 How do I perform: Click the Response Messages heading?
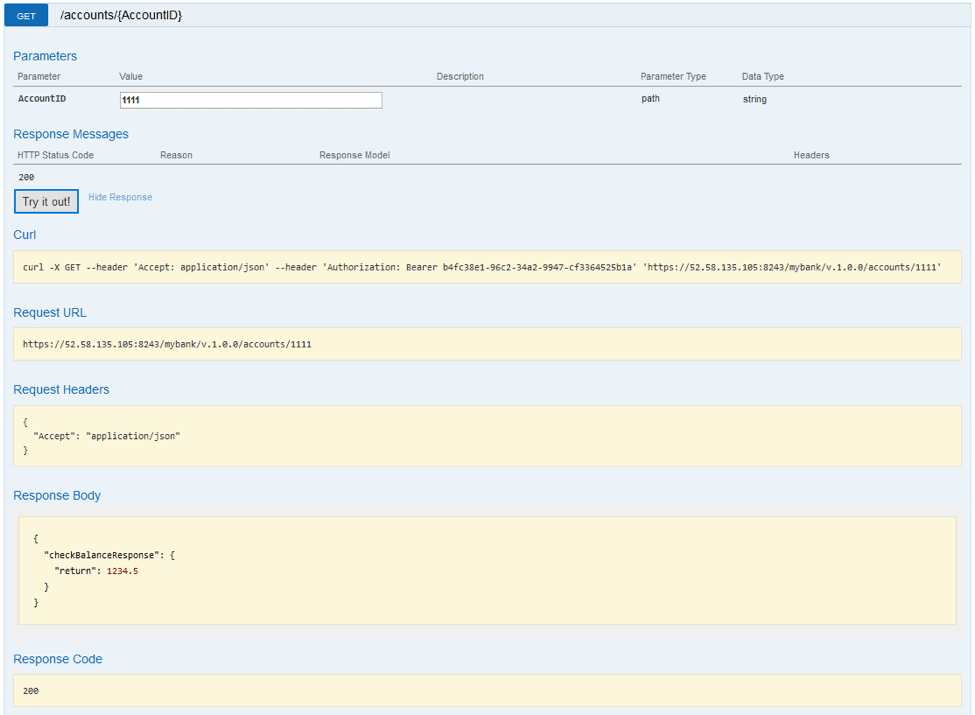click(71, 134)
